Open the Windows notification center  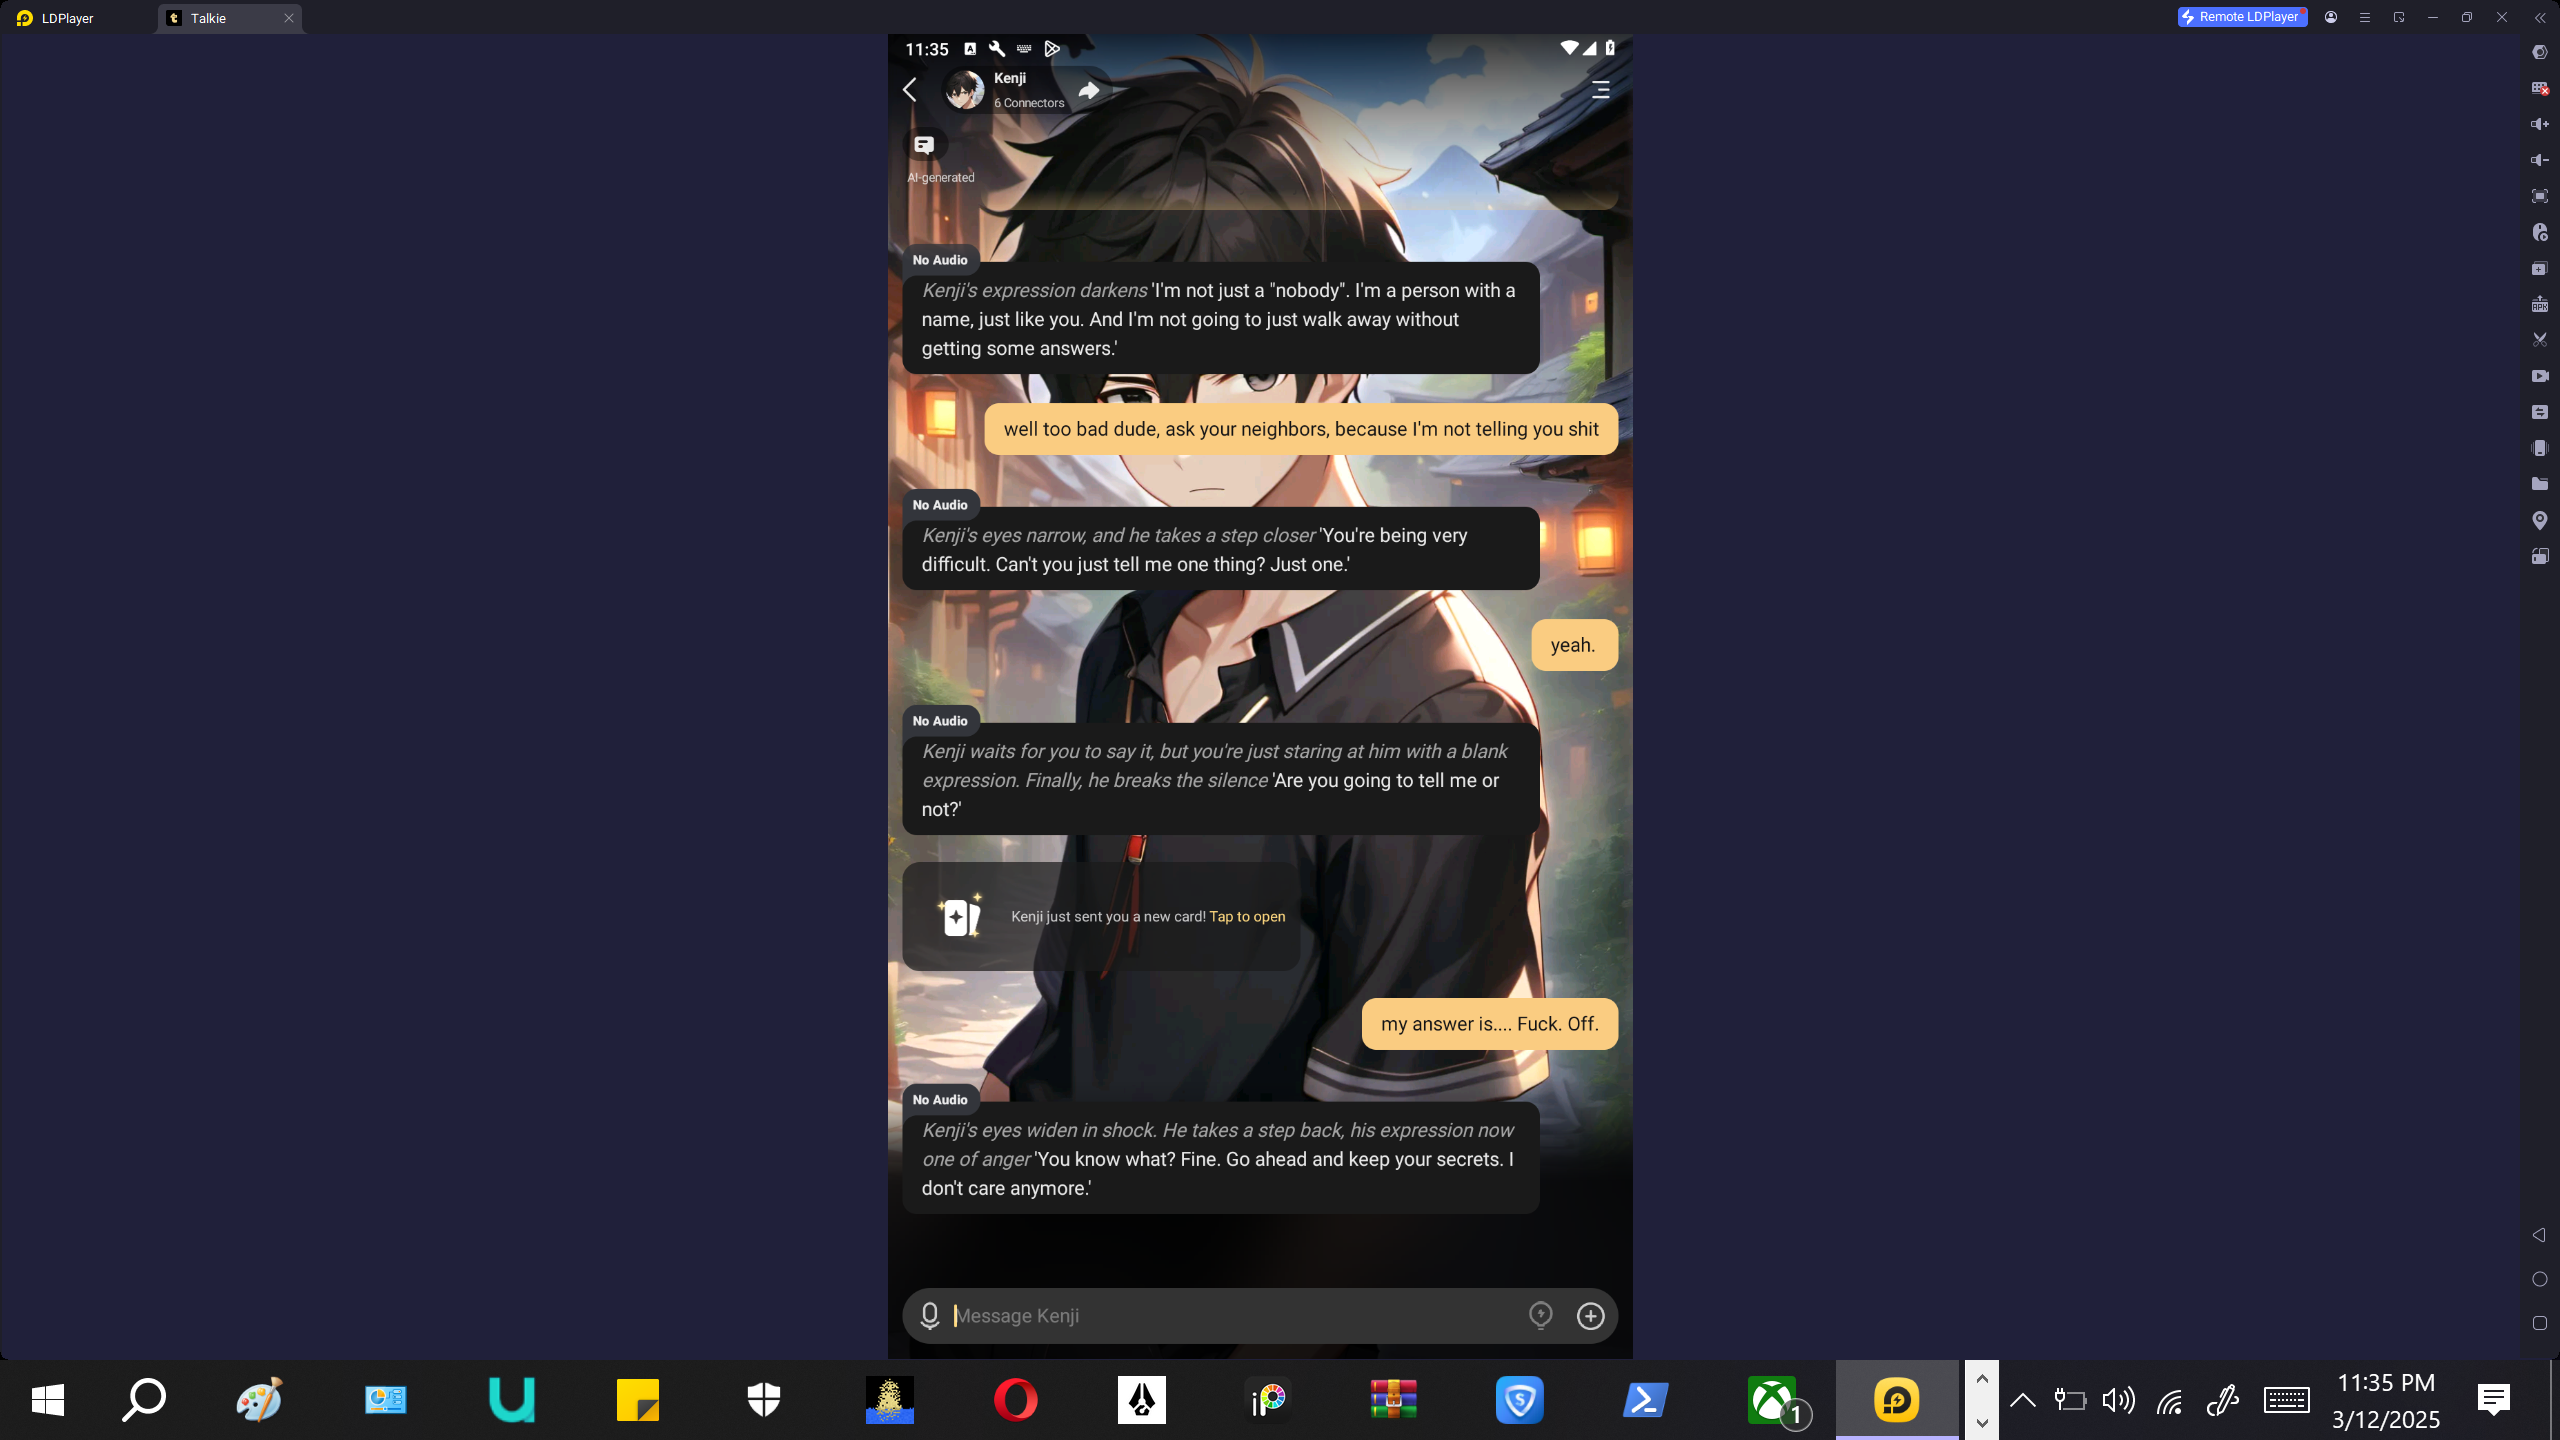coord(2494,1400)
